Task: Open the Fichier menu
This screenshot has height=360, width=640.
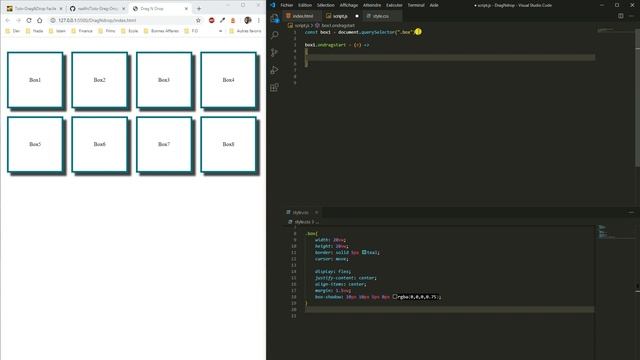Action: 287,5
